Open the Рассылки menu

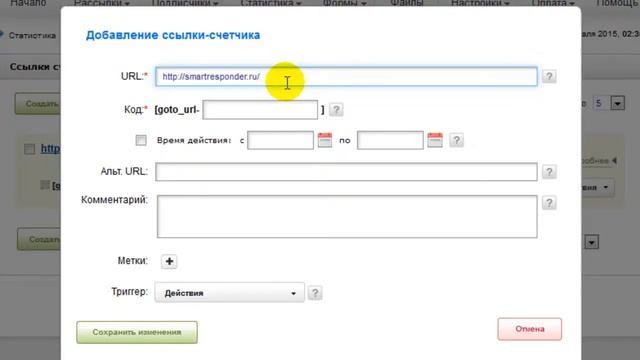102,3
